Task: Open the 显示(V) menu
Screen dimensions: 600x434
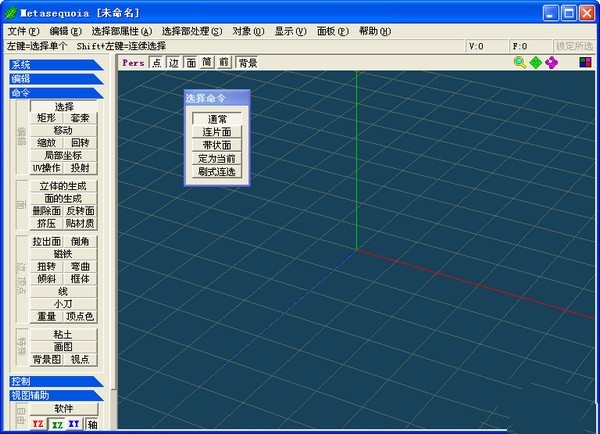Action: click(x=290, y=31)
